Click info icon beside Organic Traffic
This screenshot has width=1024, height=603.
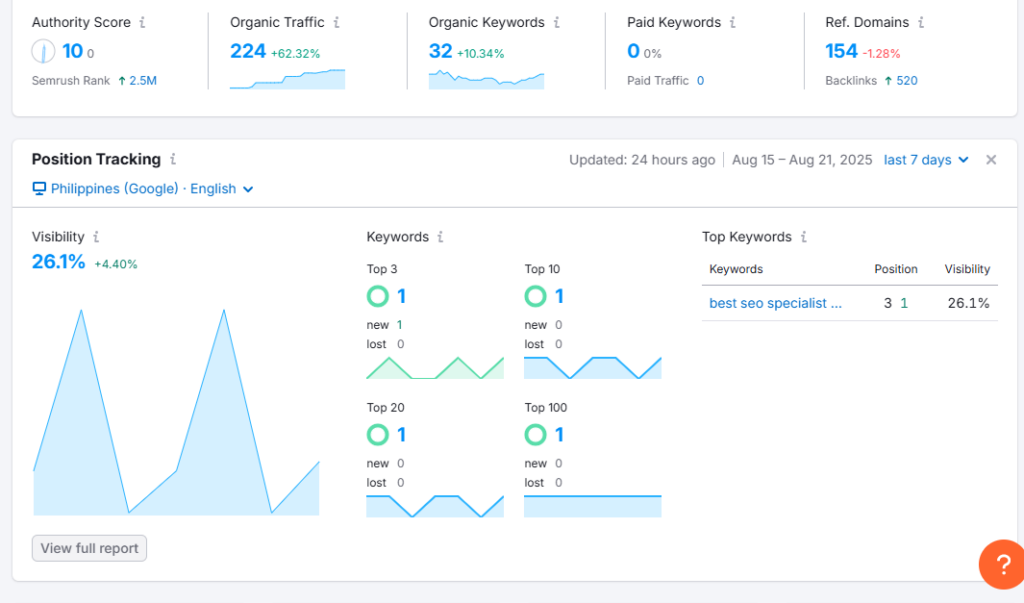[x=336, y=22]
